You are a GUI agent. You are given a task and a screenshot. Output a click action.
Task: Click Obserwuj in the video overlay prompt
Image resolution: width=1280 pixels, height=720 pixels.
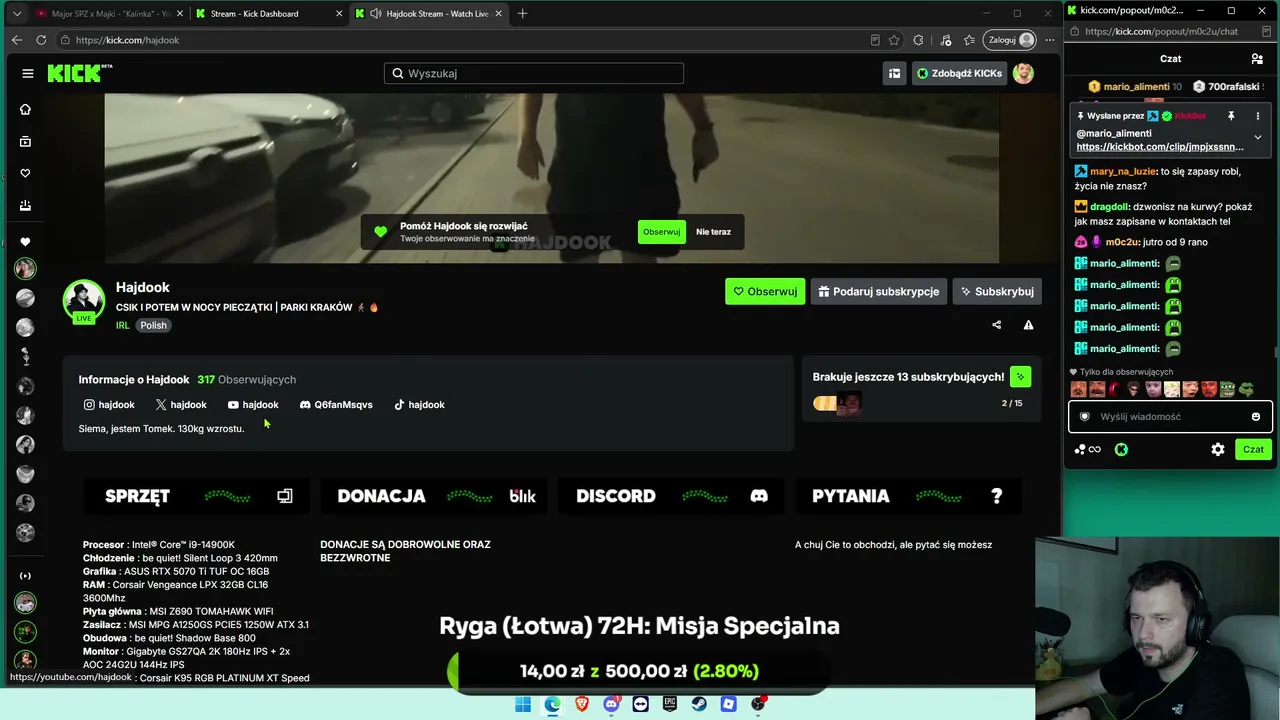(x=661, y=232)
